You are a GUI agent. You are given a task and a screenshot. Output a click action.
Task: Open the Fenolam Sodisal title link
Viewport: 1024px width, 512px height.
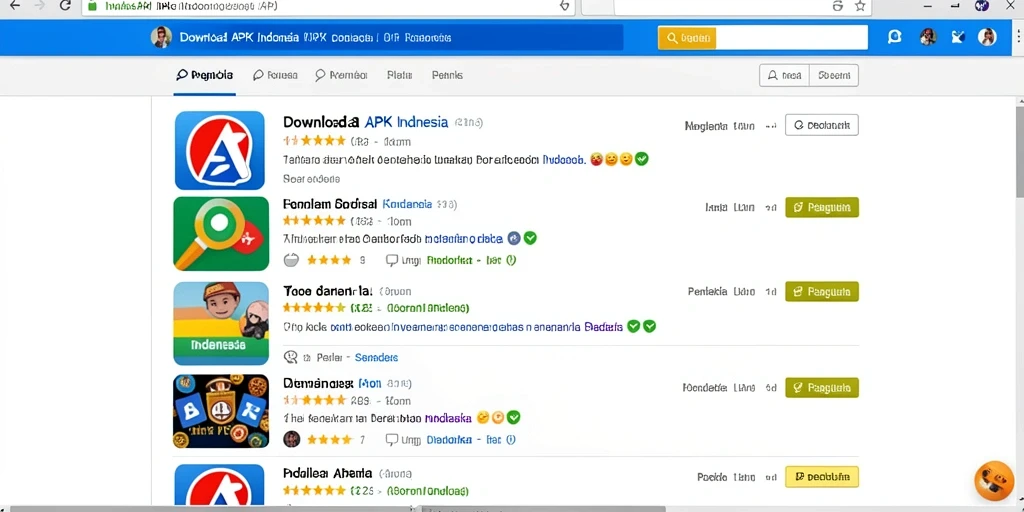coord(330,204)
